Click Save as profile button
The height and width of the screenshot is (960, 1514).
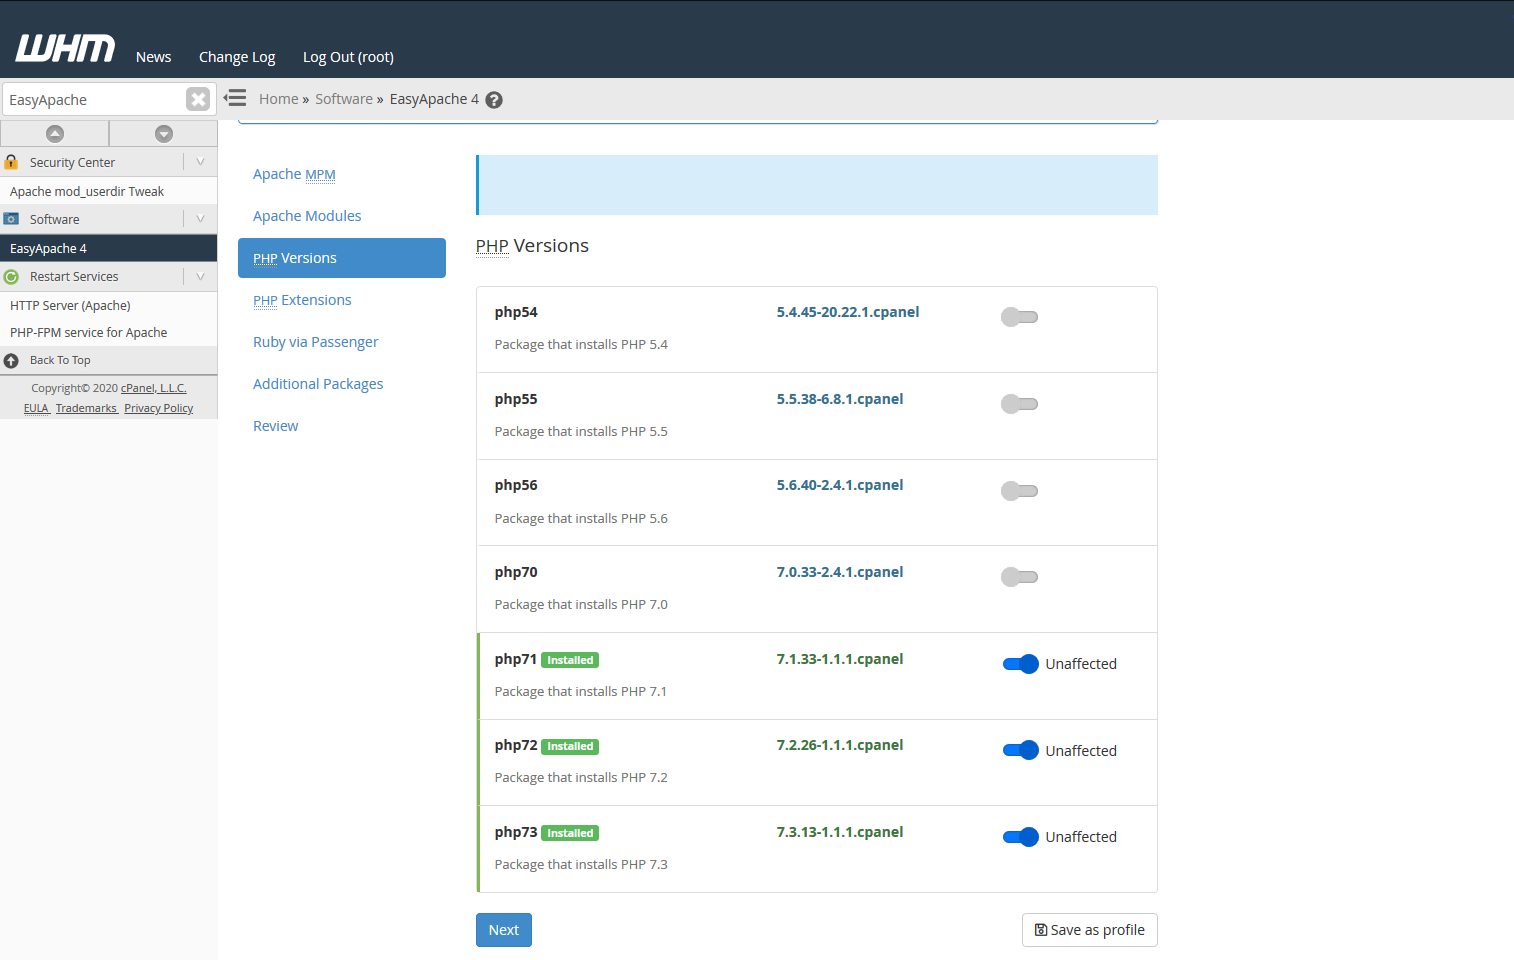click(1089, 930)
